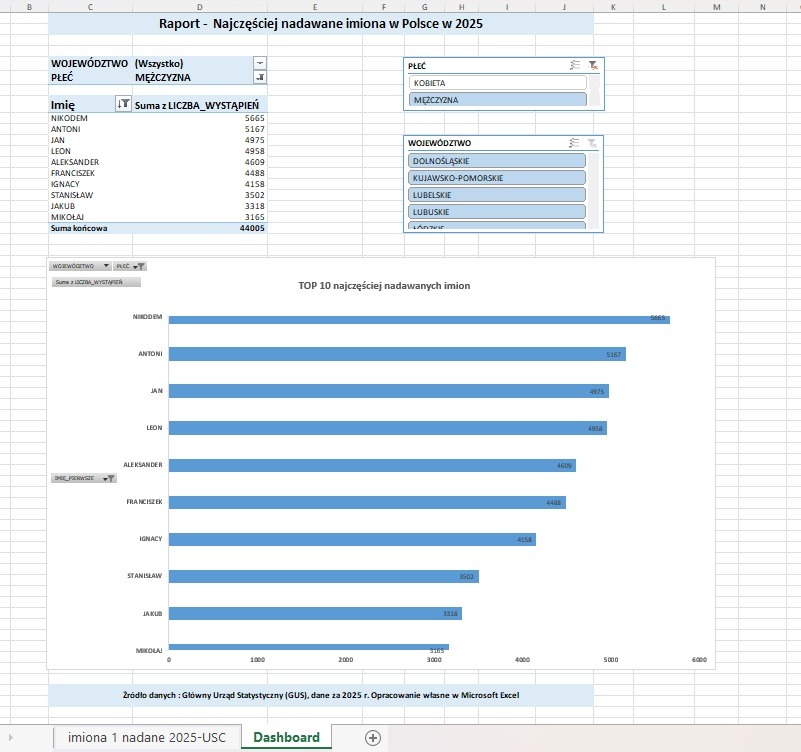Toggle multi-select in PŁEĆ slicer
The width and height of the screenshot is (801, 752).
pyautogui.click(x=575, y=65)
